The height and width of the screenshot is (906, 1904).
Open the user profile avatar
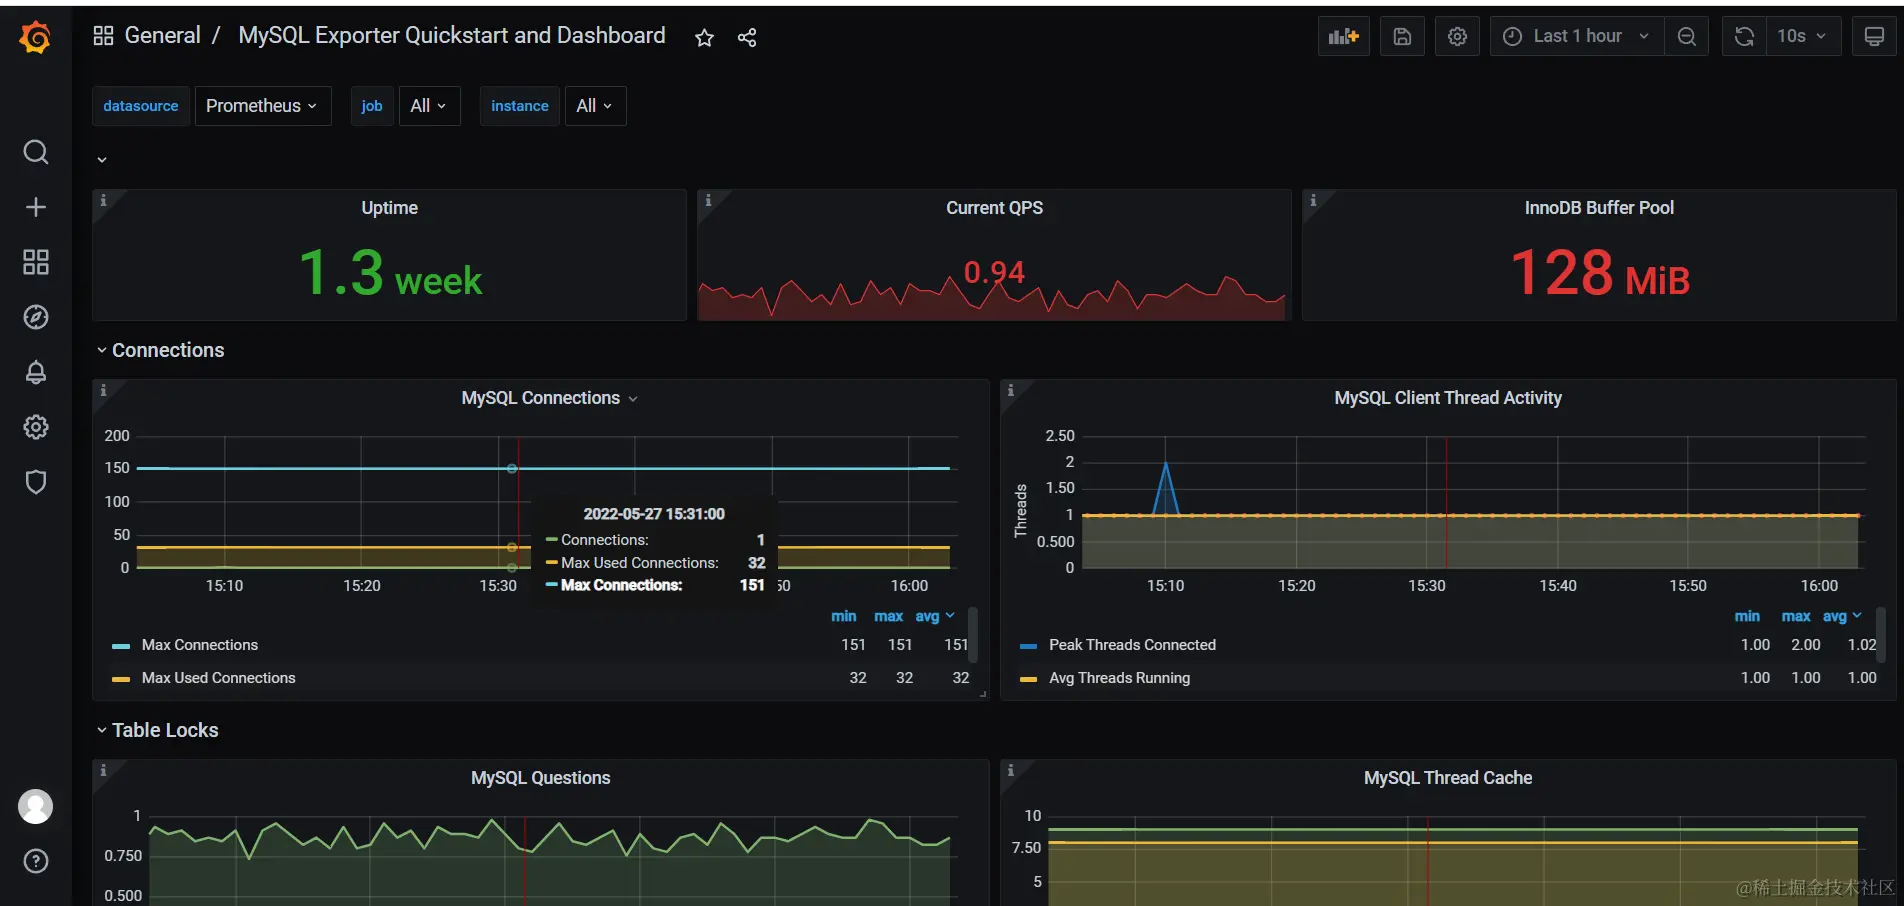[x=36, y=806]
